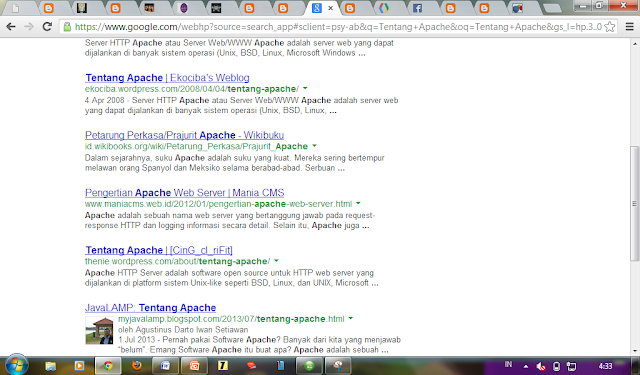Click the scrollbar up arrow
This screenshot has height=375, width=640.
(635, 43)
